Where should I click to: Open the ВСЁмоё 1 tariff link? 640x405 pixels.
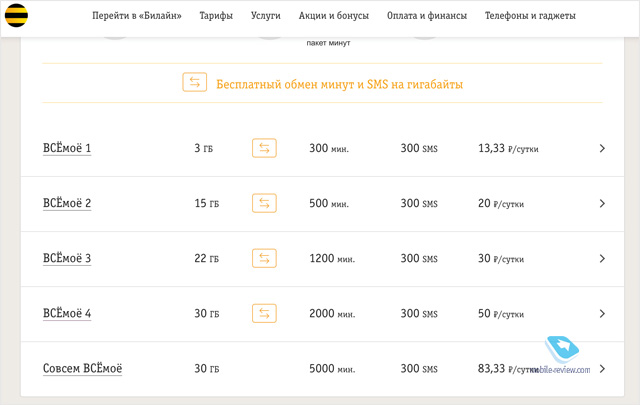[x=67, y=148]
